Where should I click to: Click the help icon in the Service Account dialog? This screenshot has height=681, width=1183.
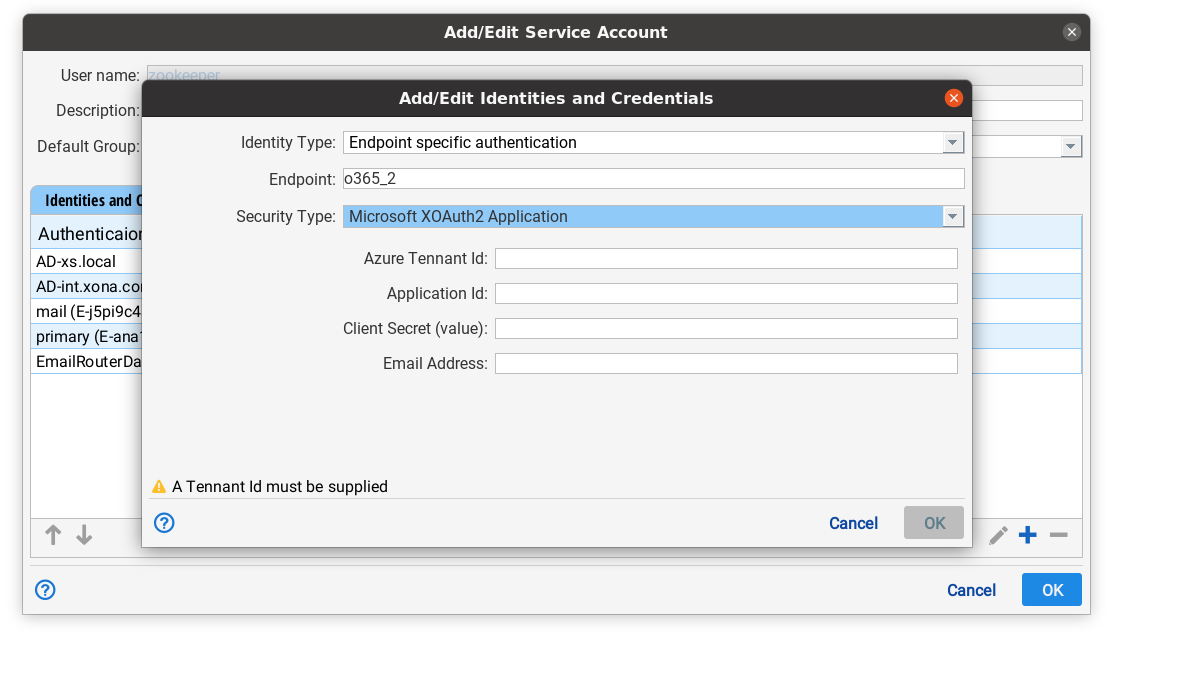click(45, 590)
